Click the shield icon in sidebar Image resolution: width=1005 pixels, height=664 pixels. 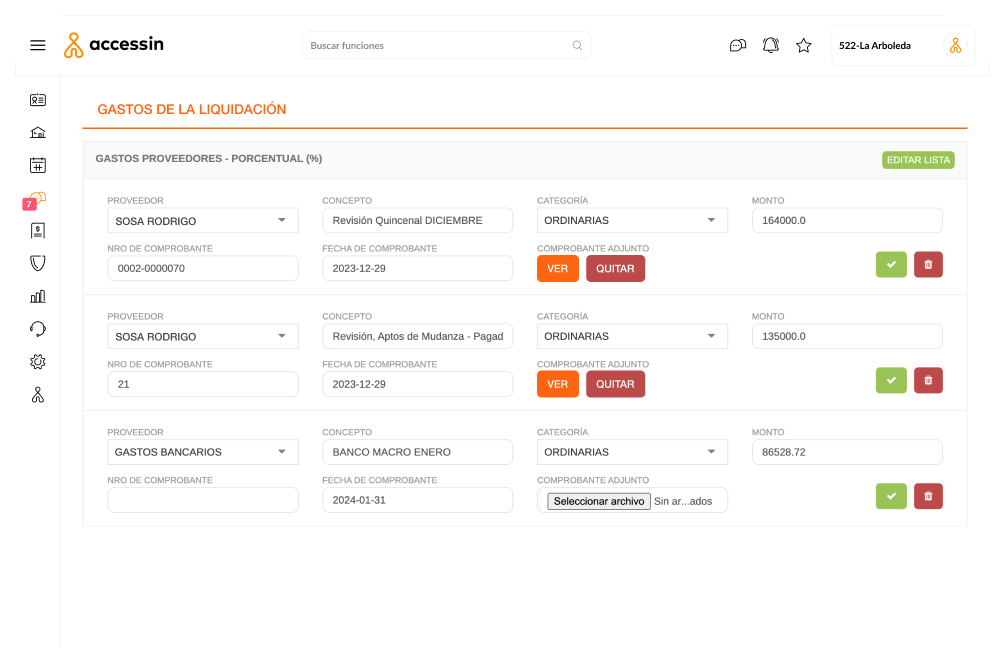(x=38, y=263)
